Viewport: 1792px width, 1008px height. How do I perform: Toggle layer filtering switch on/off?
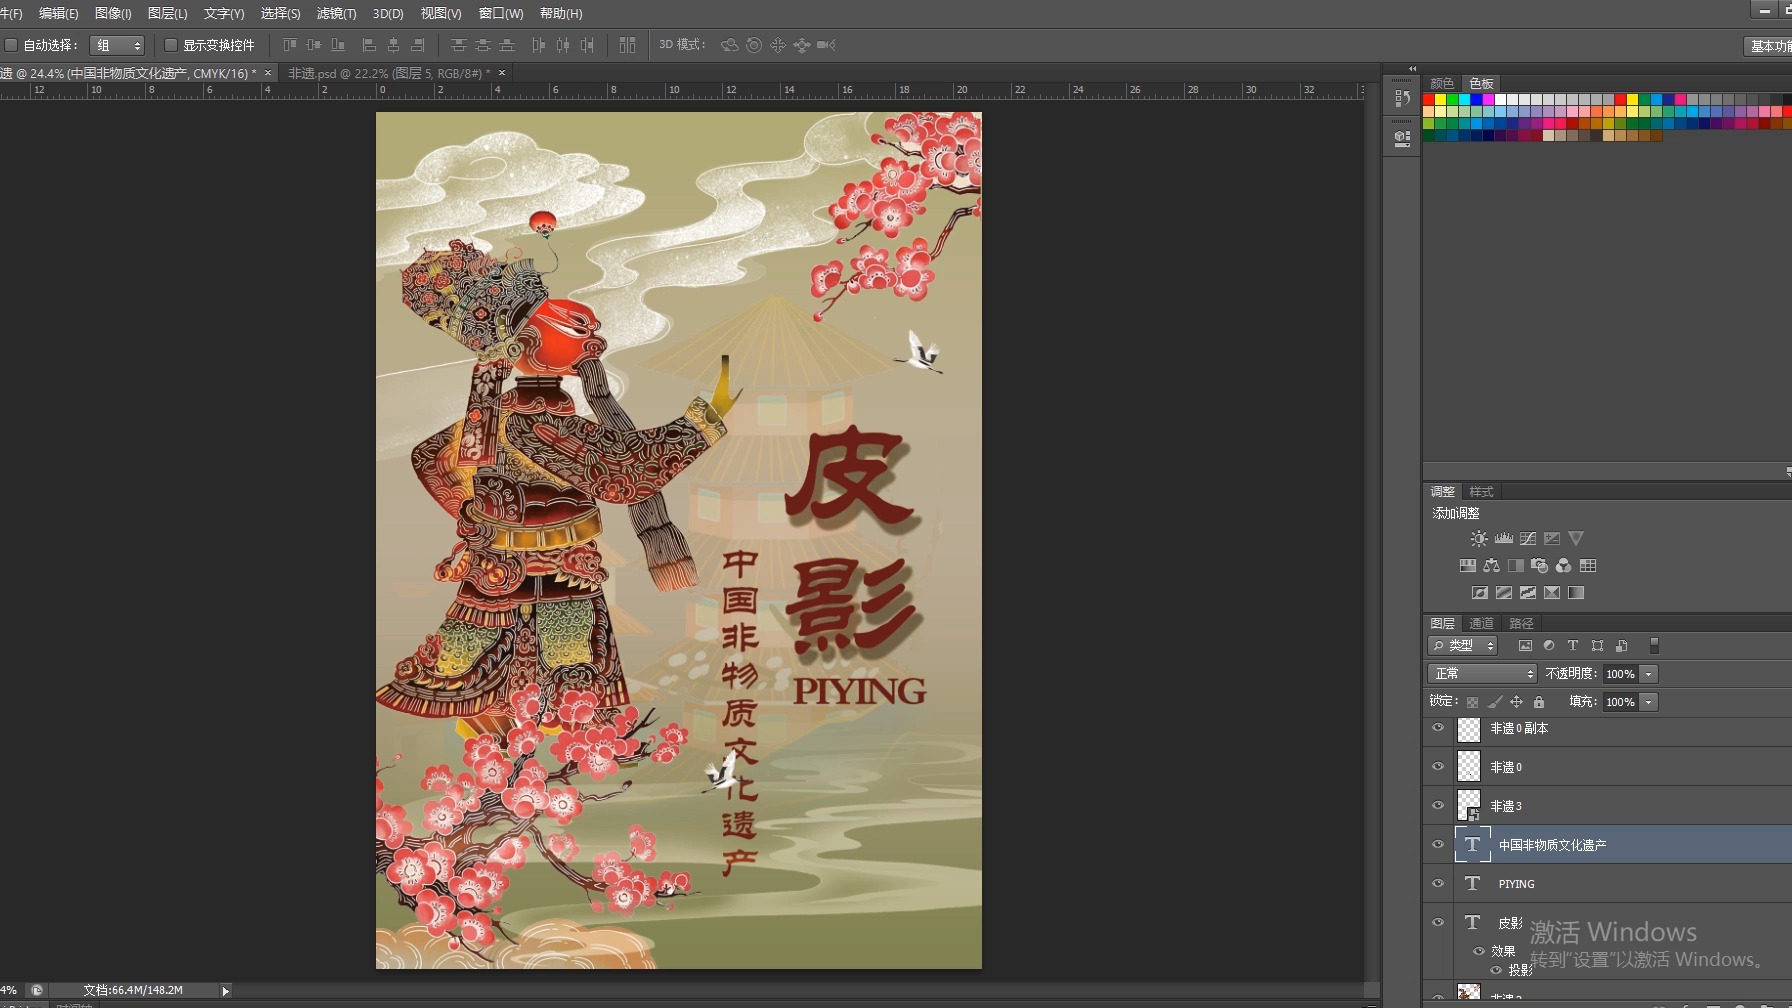1654,646
